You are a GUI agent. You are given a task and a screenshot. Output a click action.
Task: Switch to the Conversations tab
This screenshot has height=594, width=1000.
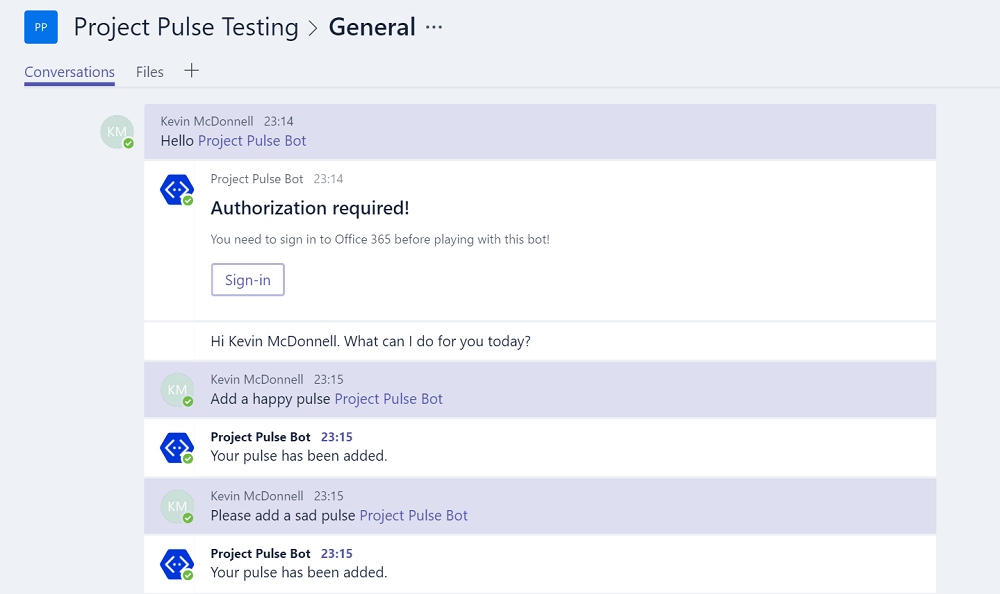pyautogui.click(x=69, y=72)
